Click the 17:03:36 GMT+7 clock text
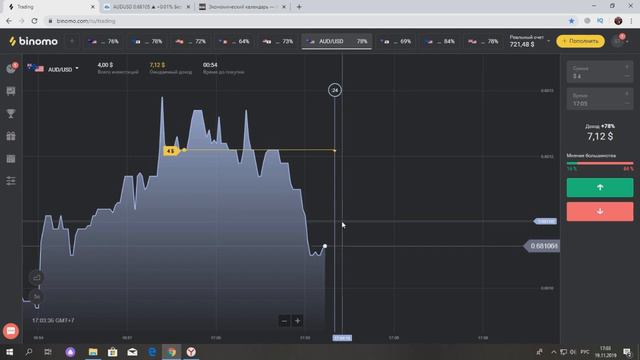640x360 pixels. click(x=53, y=321)
